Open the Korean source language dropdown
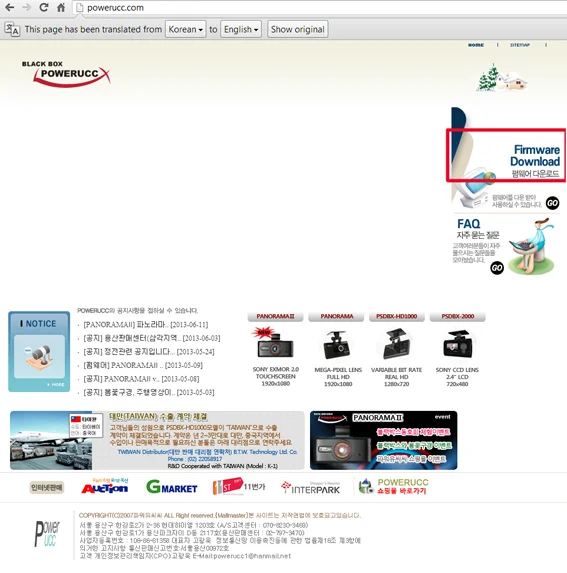This screenshot has height=573, width=567. pos(186,29)
